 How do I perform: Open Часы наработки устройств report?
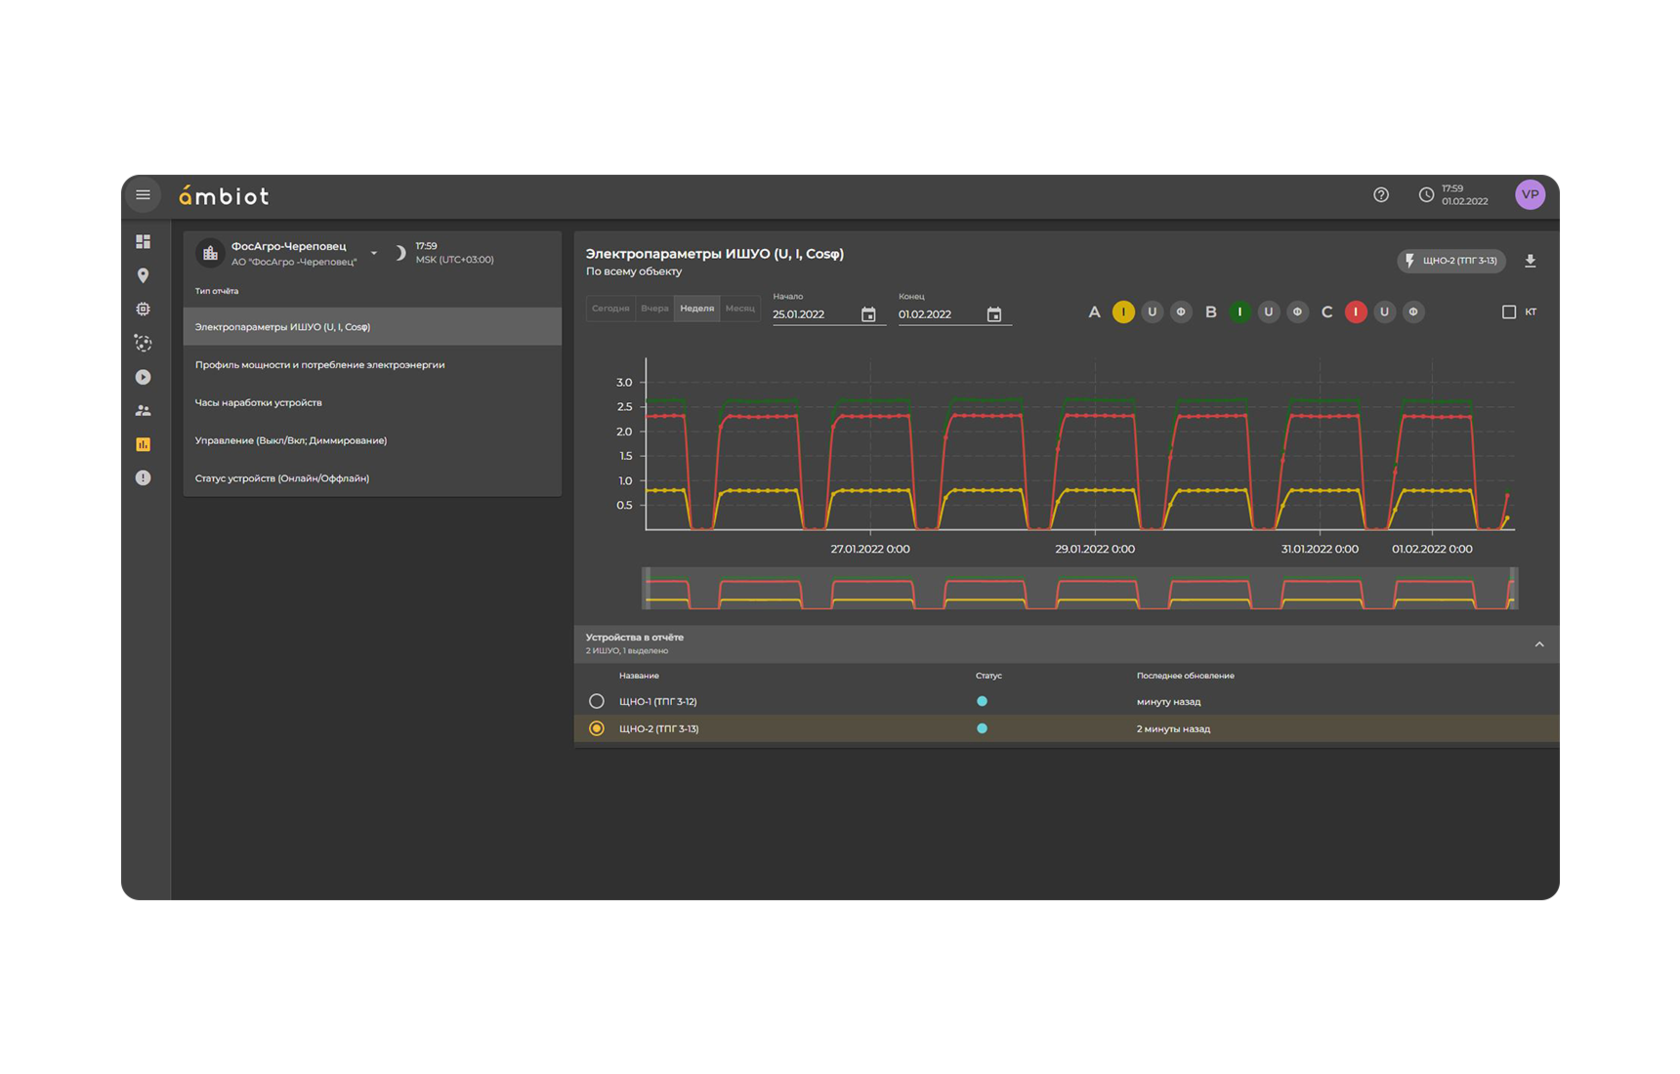(x=372, y=403)
